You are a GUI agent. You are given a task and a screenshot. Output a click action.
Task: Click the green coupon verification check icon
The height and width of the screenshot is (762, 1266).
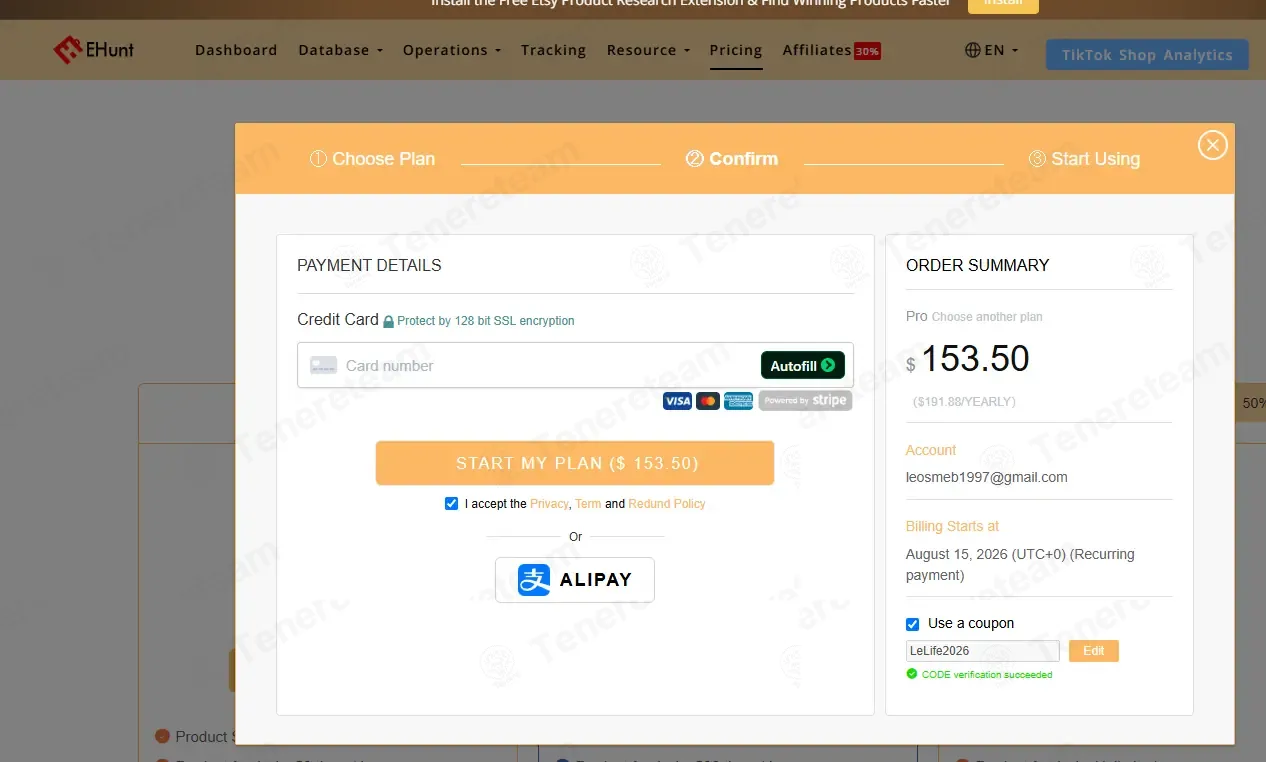tap(911, 674)
